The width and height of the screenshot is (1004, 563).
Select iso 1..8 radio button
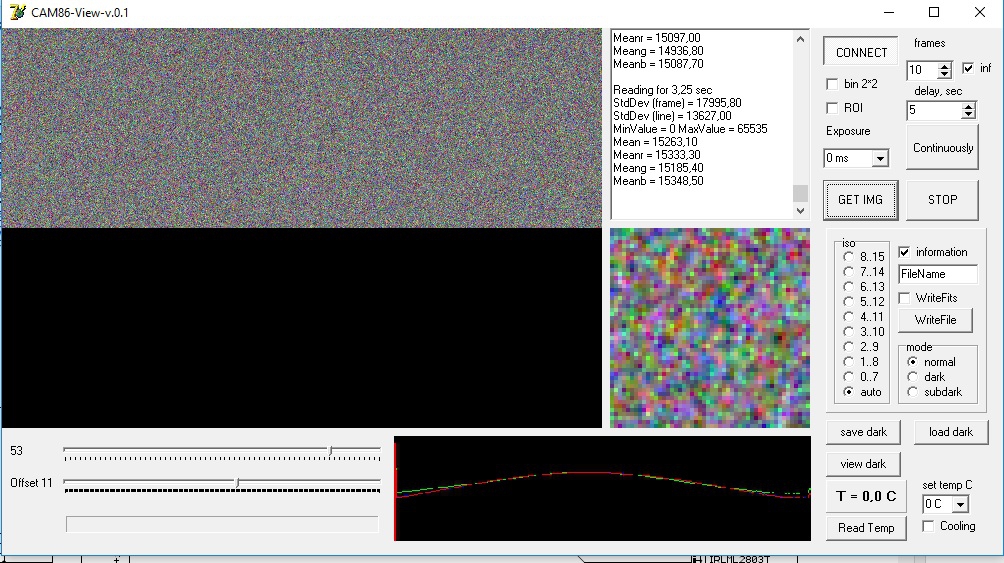tap(848, 362)
